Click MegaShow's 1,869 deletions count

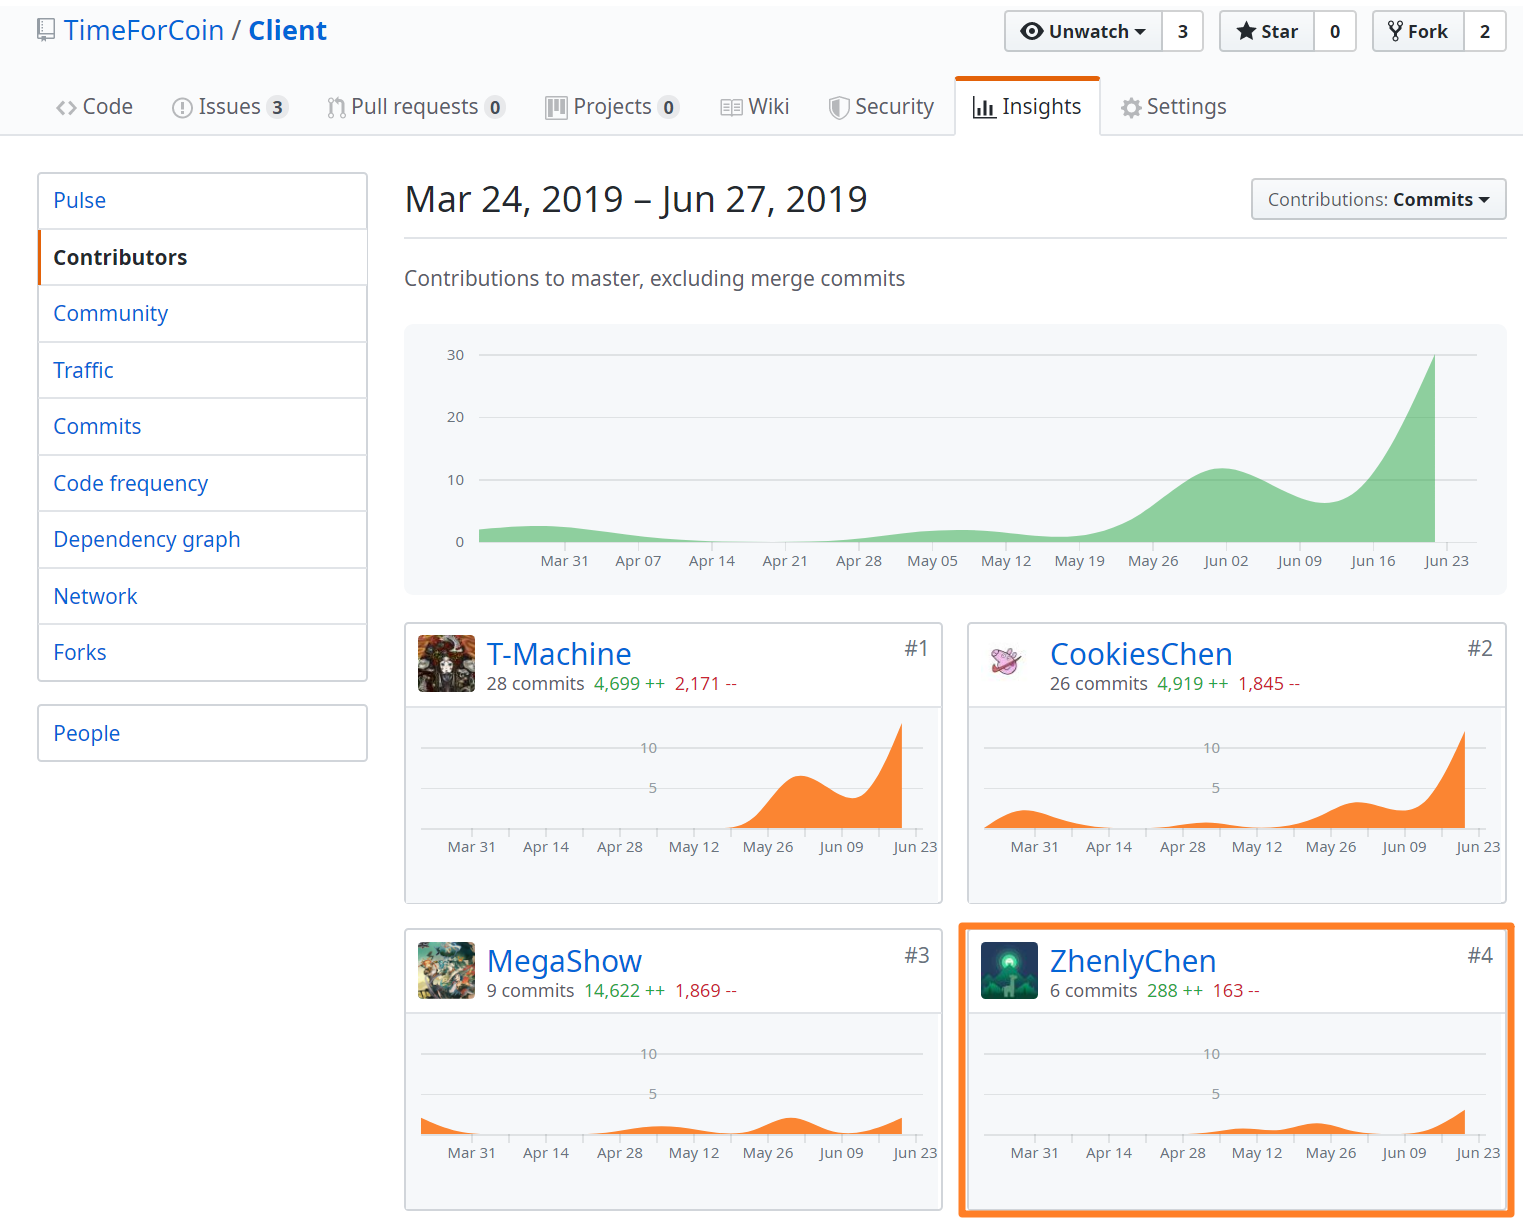[x=706, y=991]
